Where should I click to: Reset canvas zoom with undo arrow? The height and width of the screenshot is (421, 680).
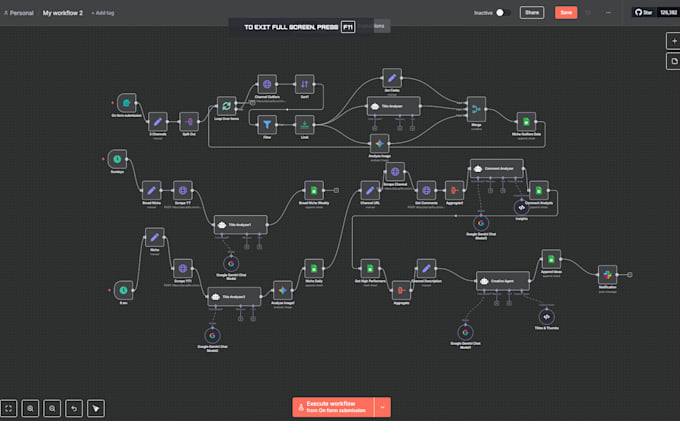pos(74,408)
